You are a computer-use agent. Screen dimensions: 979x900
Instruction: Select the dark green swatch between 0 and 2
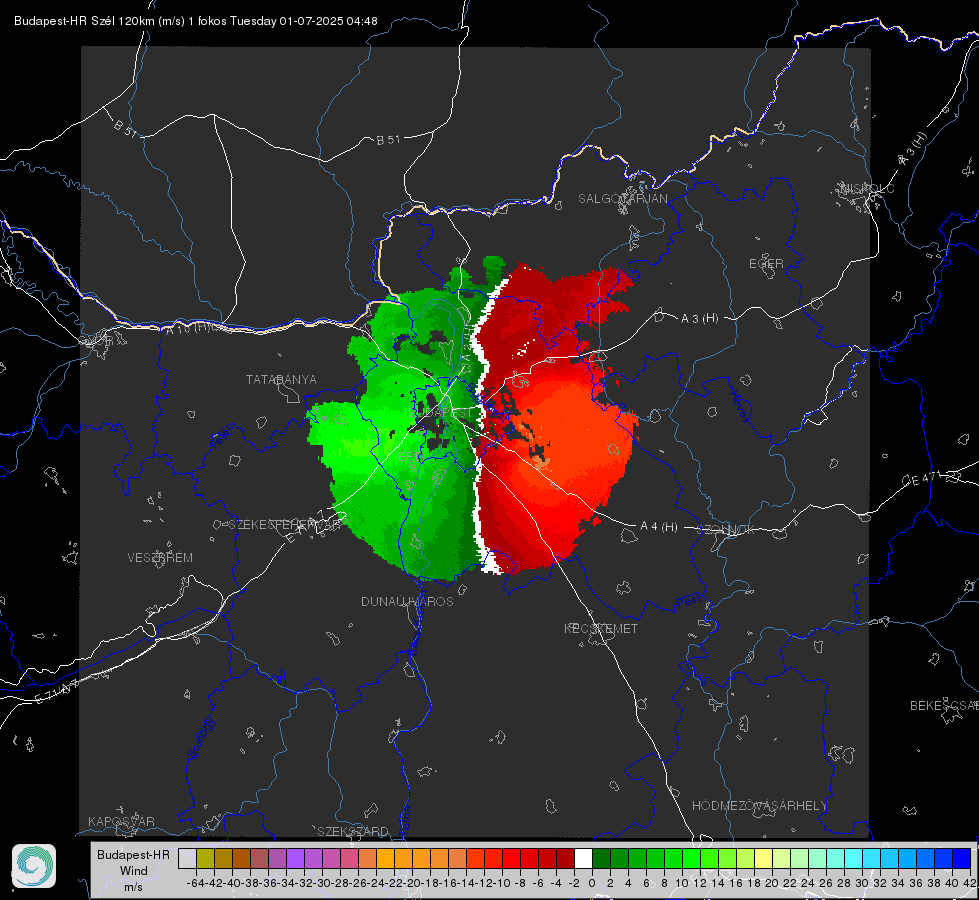601,859
